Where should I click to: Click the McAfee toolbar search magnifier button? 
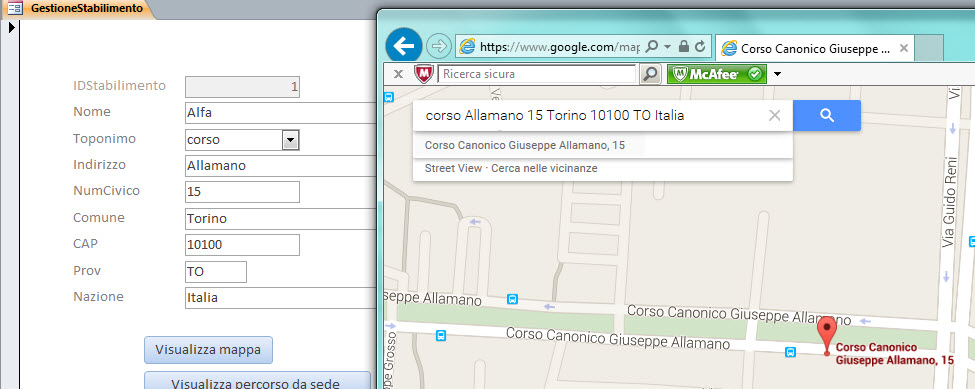649,75
